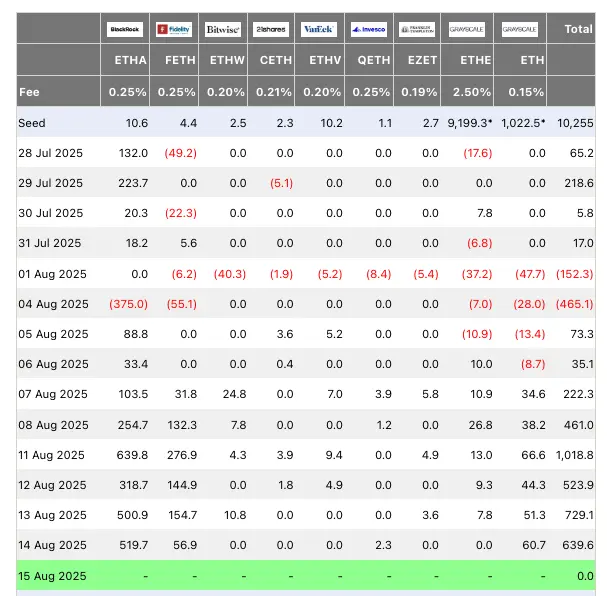Image resolution: width=607 pixels, height=596 pixels.
Task: Click the 28 Jul 2025 date
Action: coord(50,153)
